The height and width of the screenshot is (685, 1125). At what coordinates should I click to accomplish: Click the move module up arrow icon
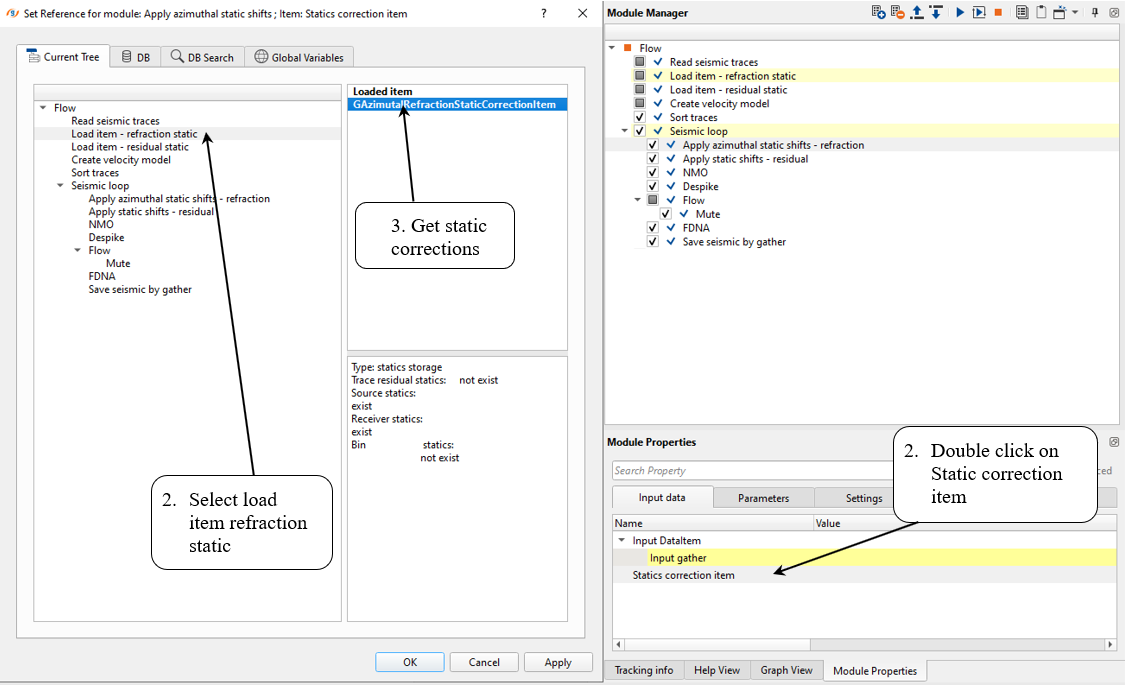[x=916, y=12]
